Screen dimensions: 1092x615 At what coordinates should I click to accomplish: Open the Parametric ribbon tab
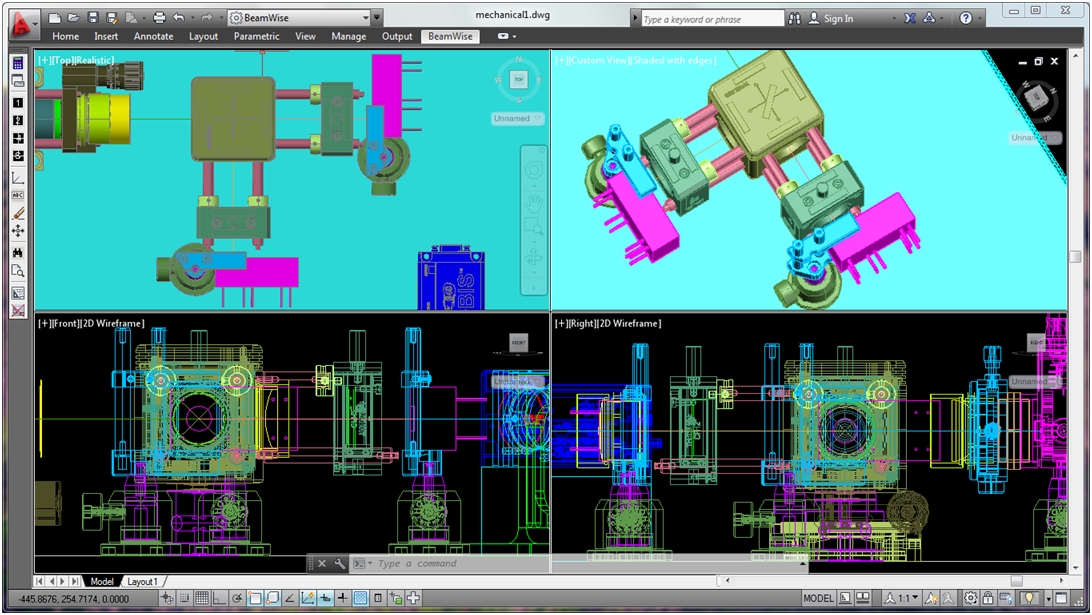point(257,36)
